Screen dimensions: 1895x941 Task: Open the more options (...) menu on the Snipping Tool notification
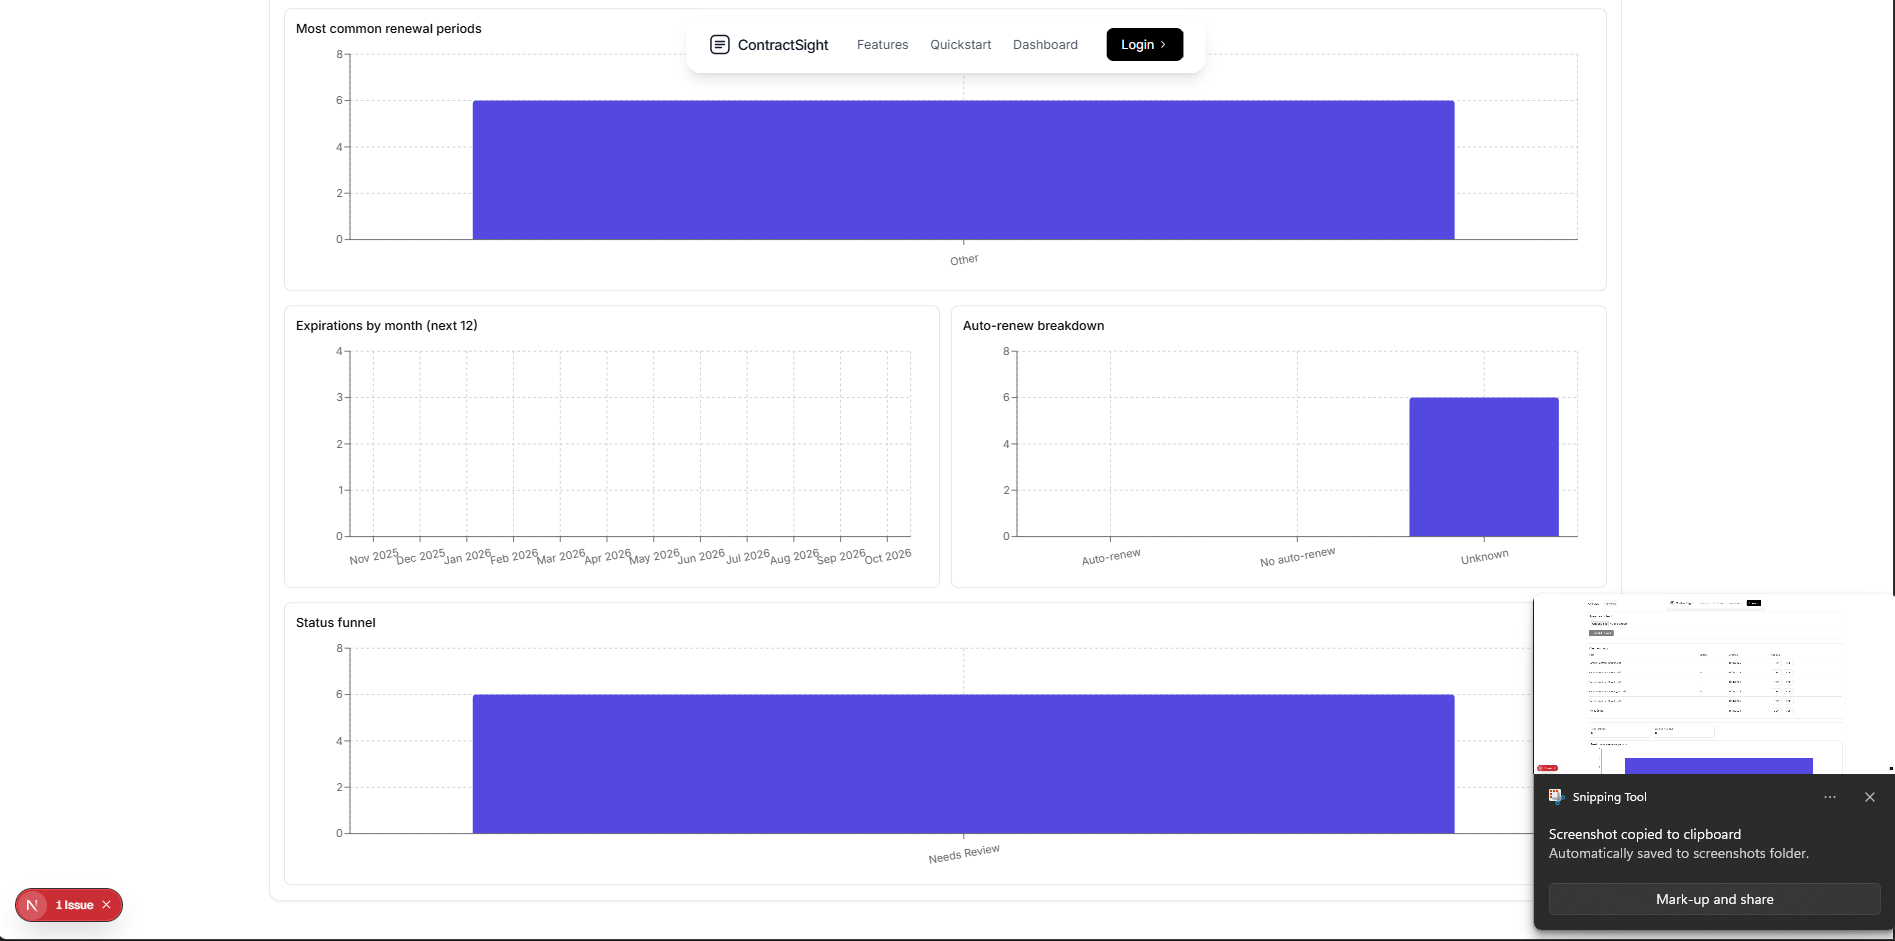[x=1830, y=797]
